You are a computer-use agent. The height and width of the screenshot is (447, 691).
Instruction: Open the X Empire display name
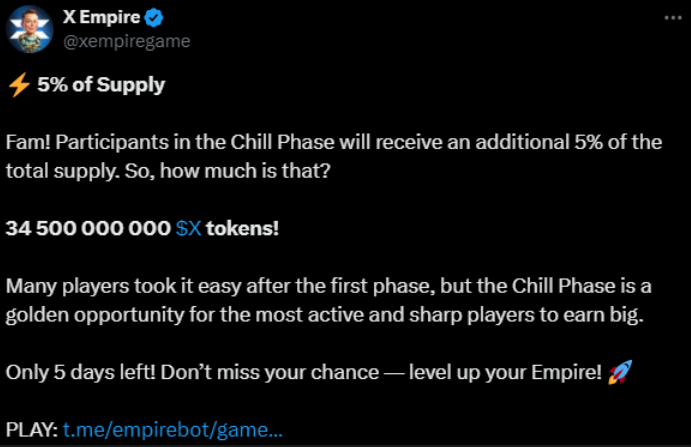[x=101, y=17]
